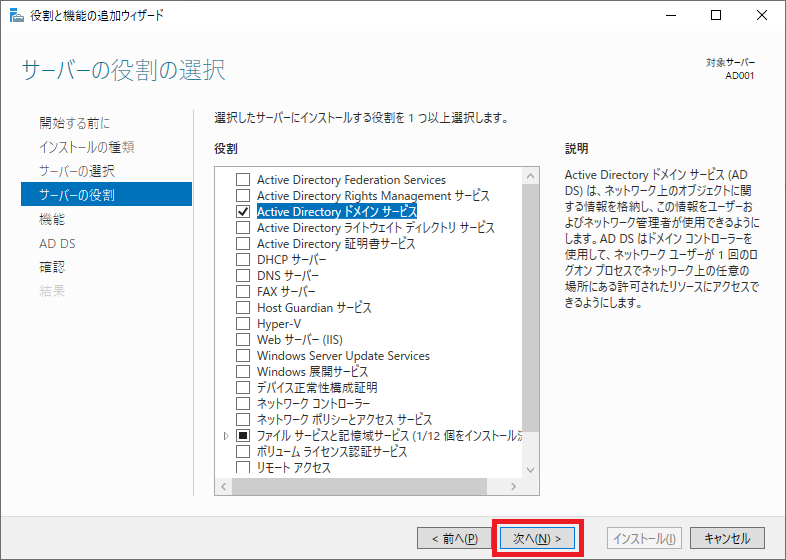Select the サーバーの役割 step
The width and height of the screenshot is (786, 560).
pos(106,195)
